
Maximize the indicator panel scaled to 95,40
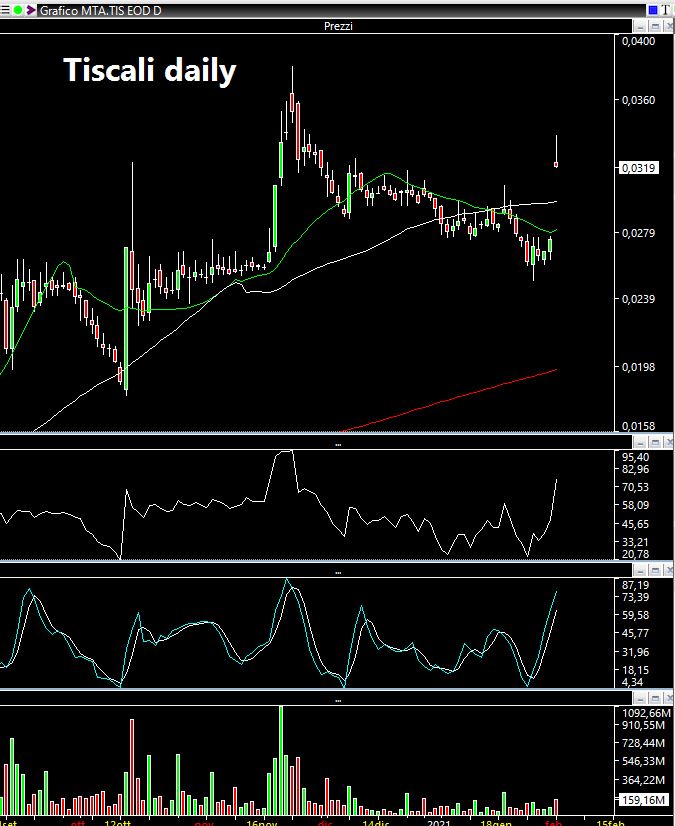tap(655, 442)
